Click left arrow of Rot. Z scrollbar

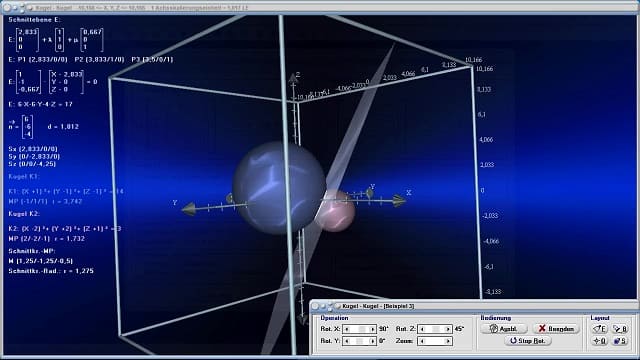coord(422,329)
